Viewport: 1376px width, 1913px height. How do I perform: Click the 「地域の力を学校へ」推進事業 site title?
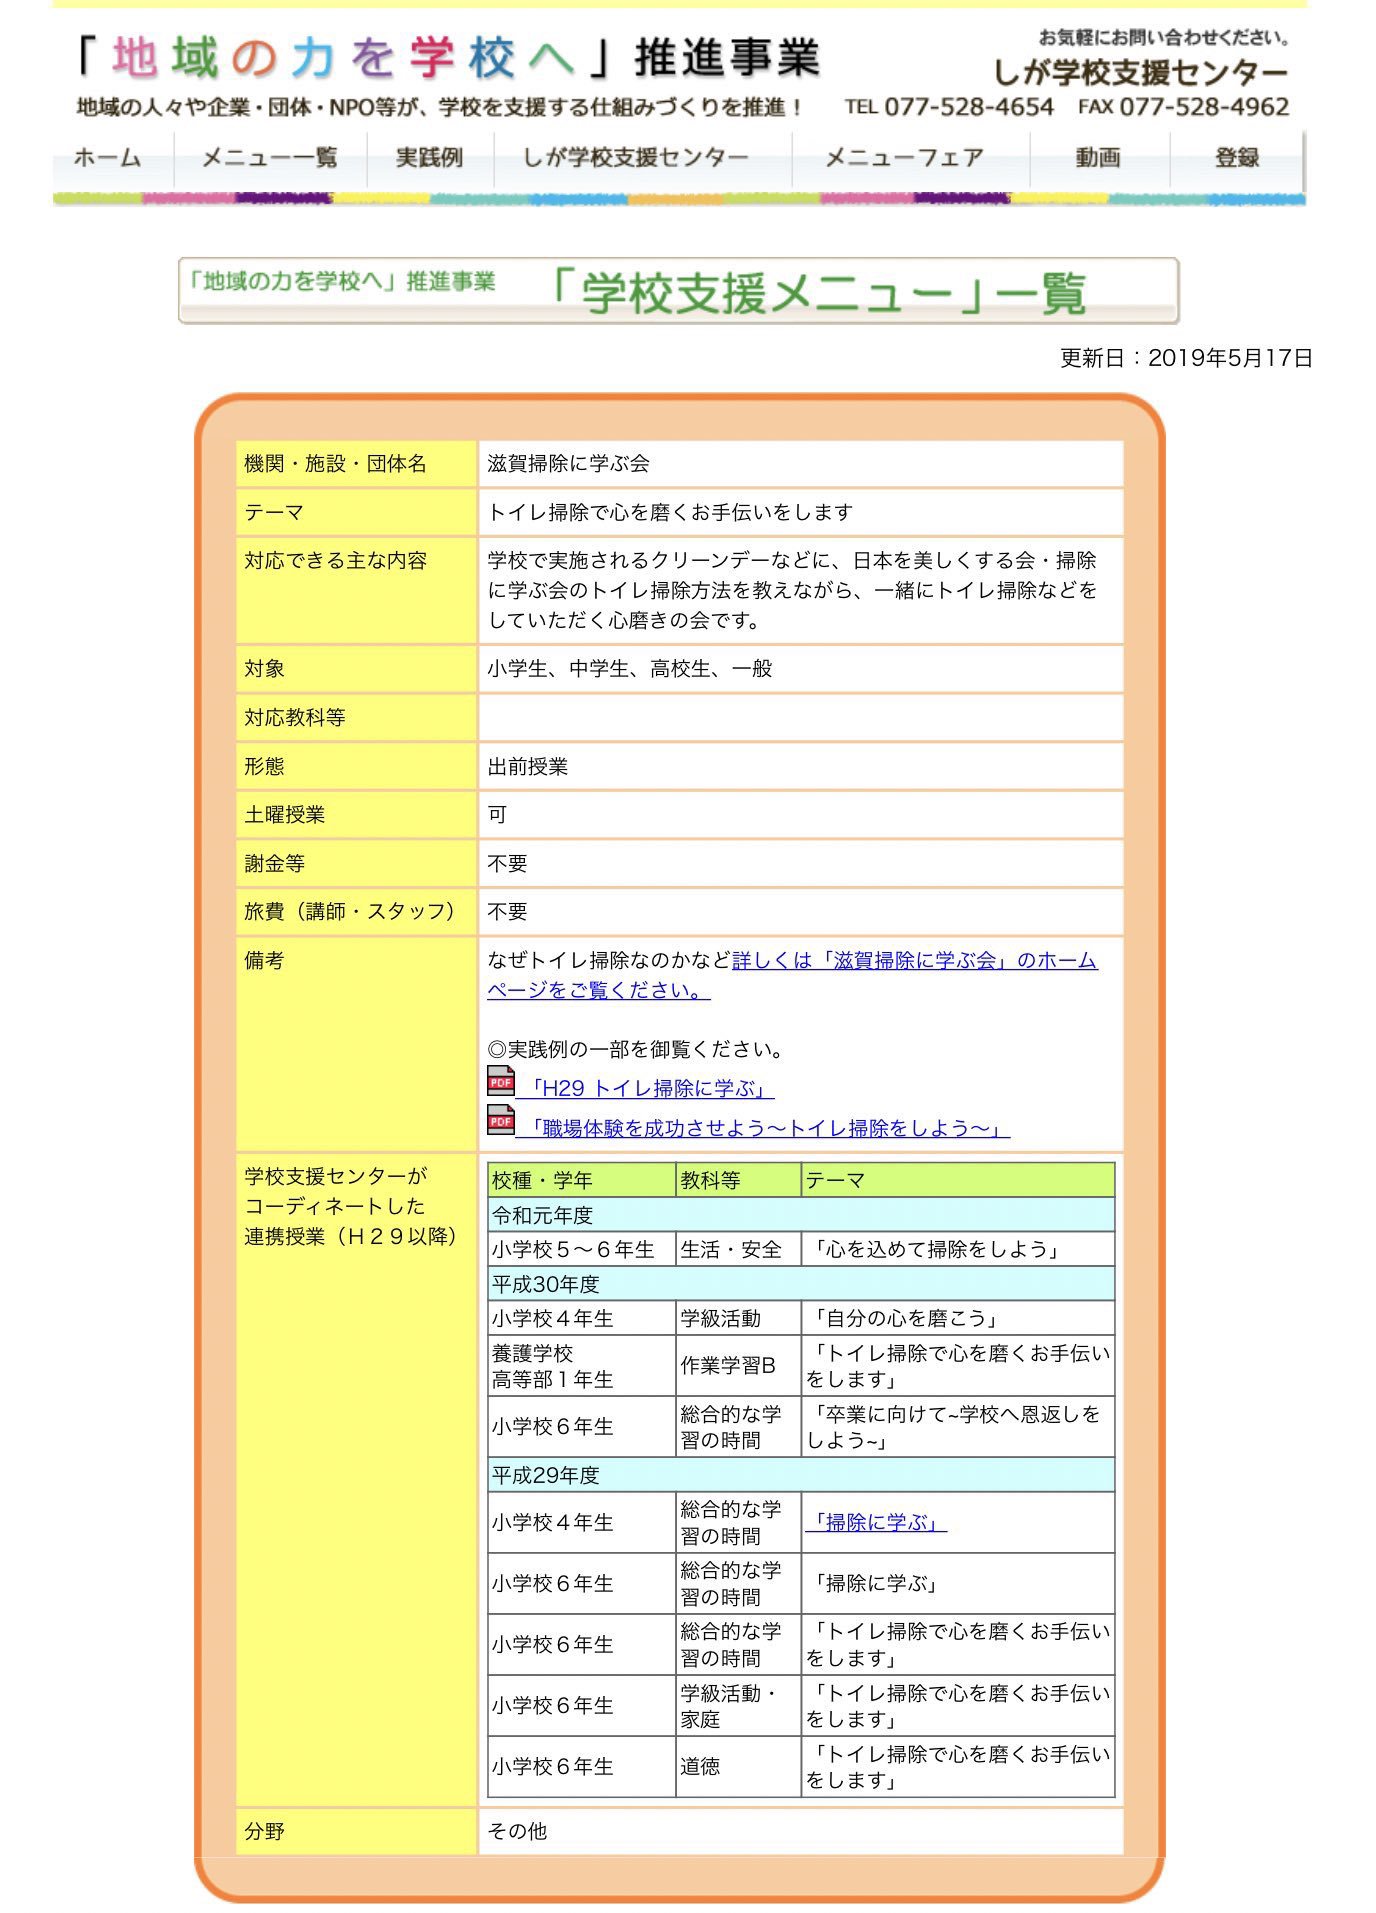pos(450,58)
